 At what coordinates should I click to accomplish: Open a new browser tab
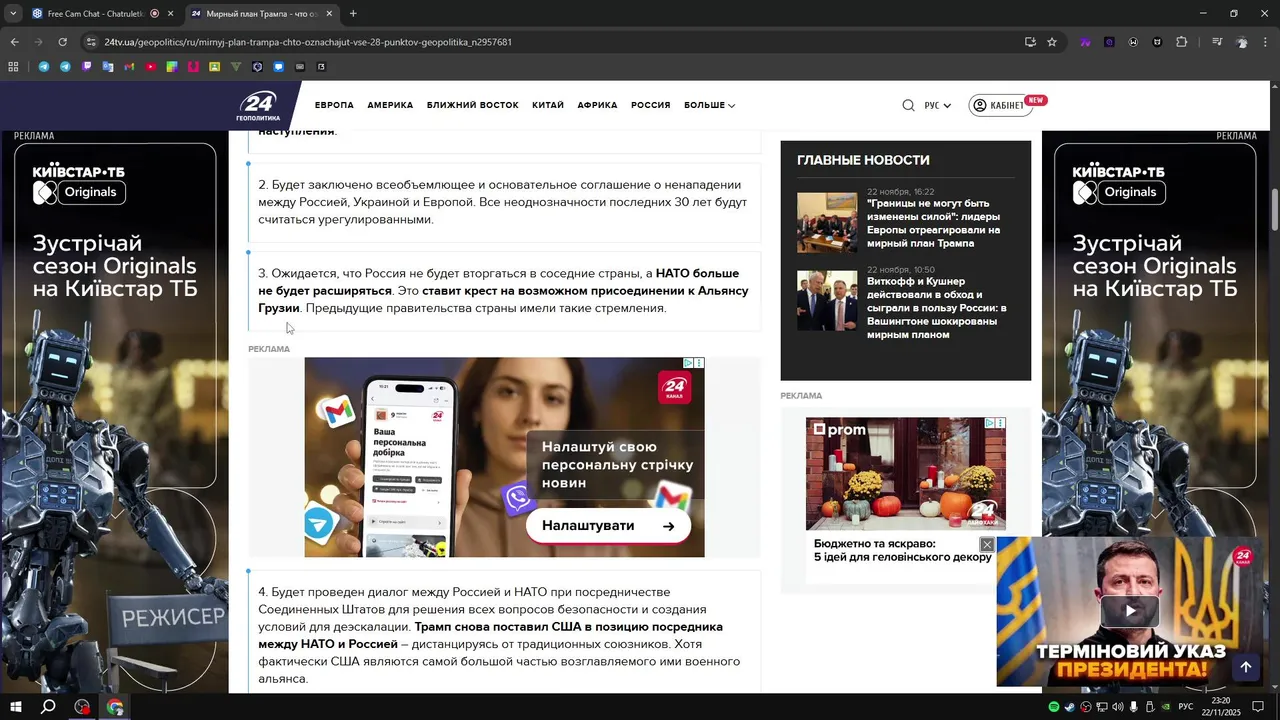point(353,14)
